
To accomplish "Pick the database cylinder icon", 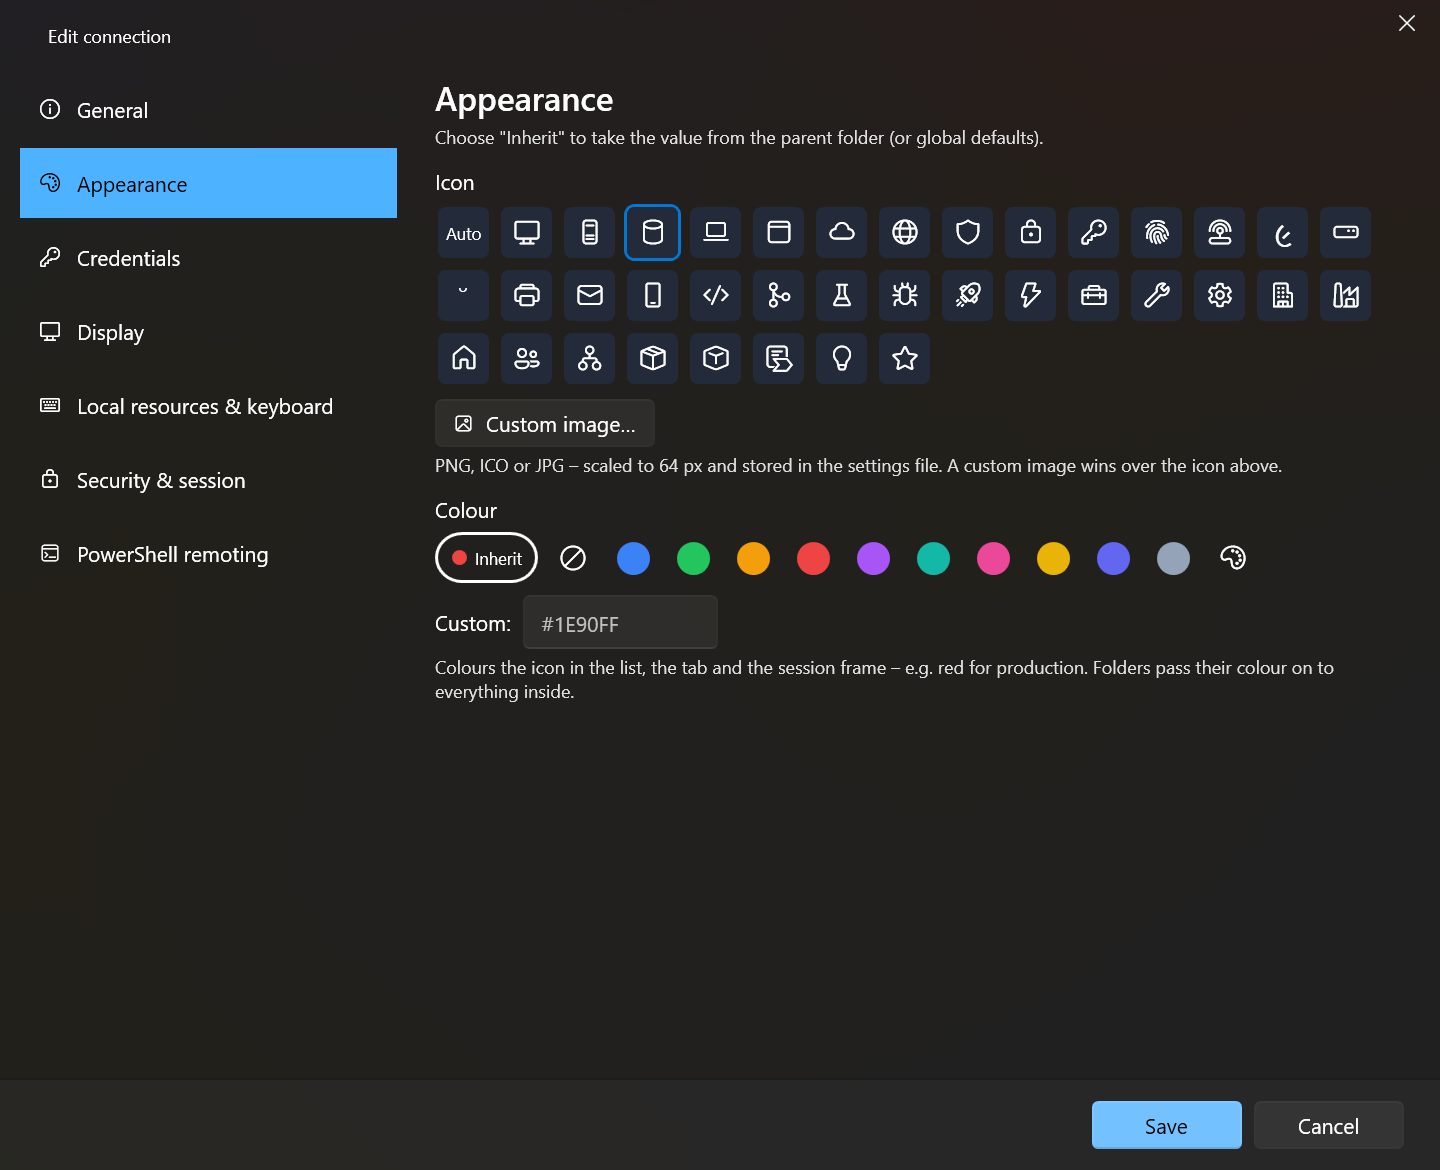I will [x=653, y=233].
